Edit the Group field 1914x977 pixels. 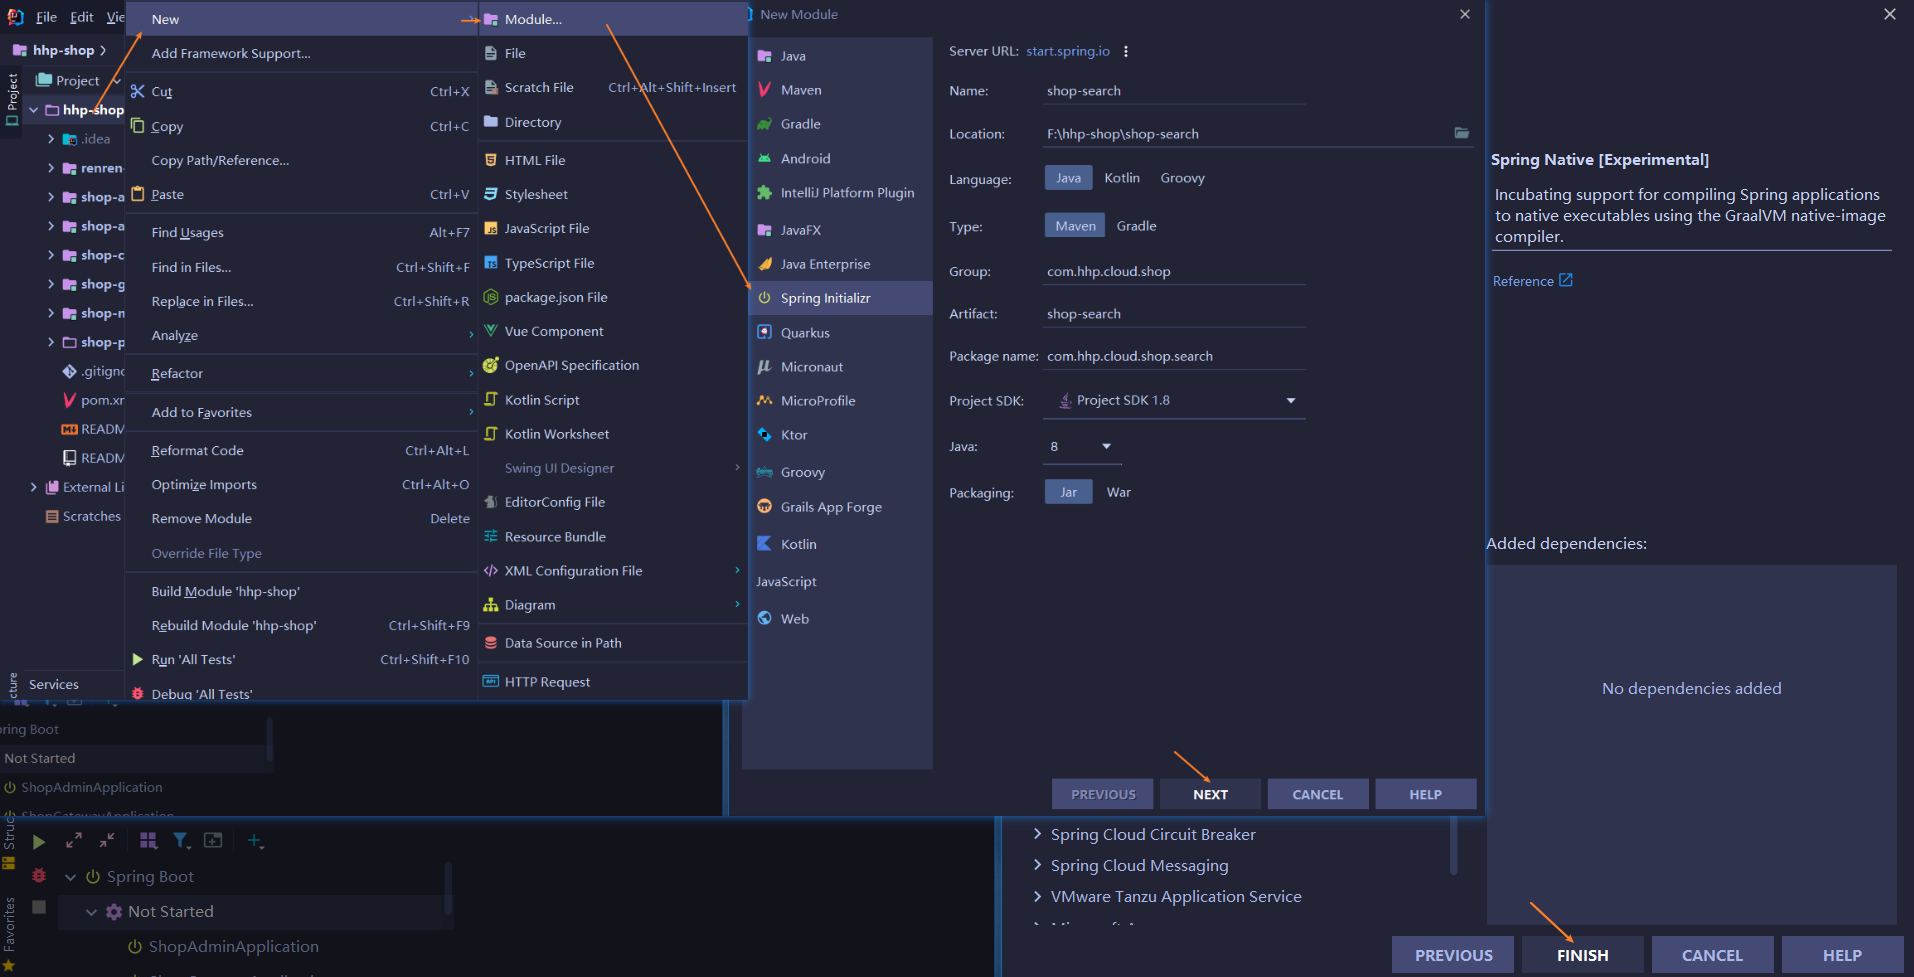[1175, 271]
